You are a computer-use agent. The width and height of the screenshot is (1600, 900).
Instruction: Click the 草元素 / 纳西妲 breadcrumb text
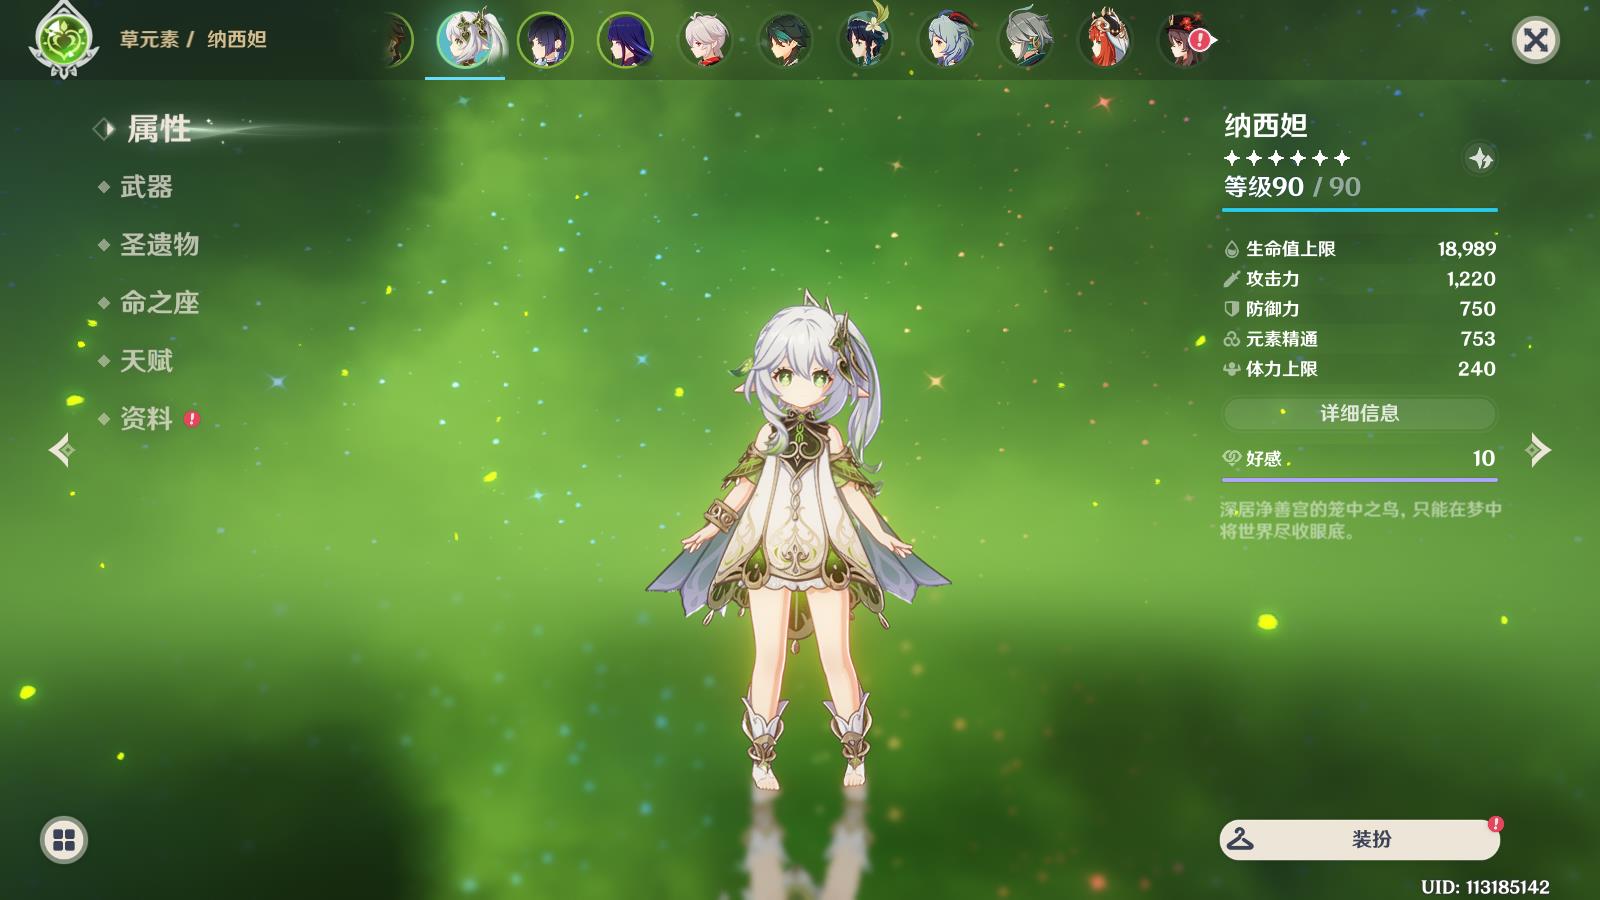point(193,40)
